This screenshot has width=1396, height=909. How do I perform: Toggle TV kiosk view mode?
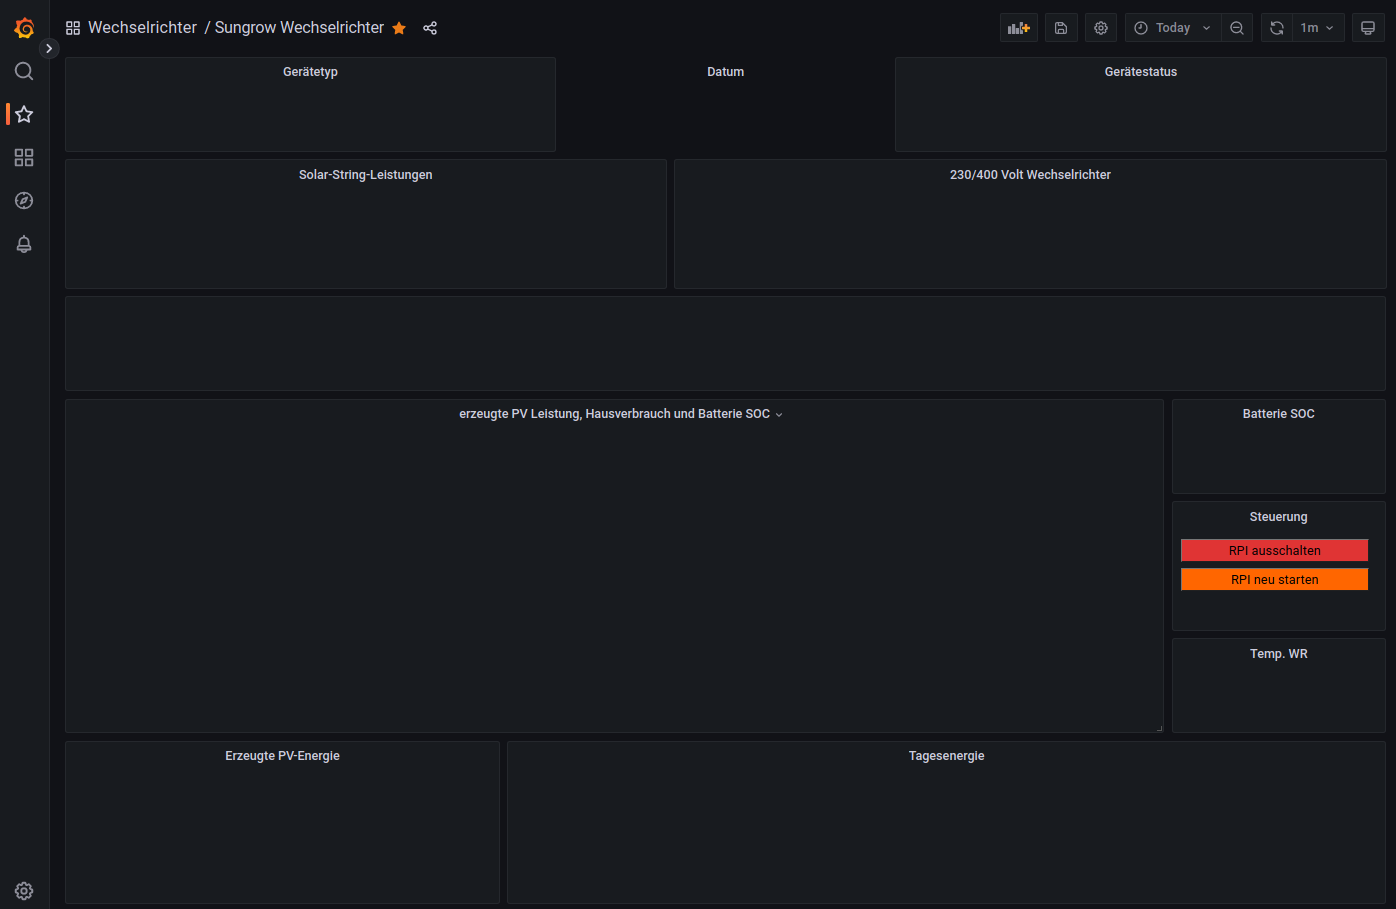tap(1368, 28)
